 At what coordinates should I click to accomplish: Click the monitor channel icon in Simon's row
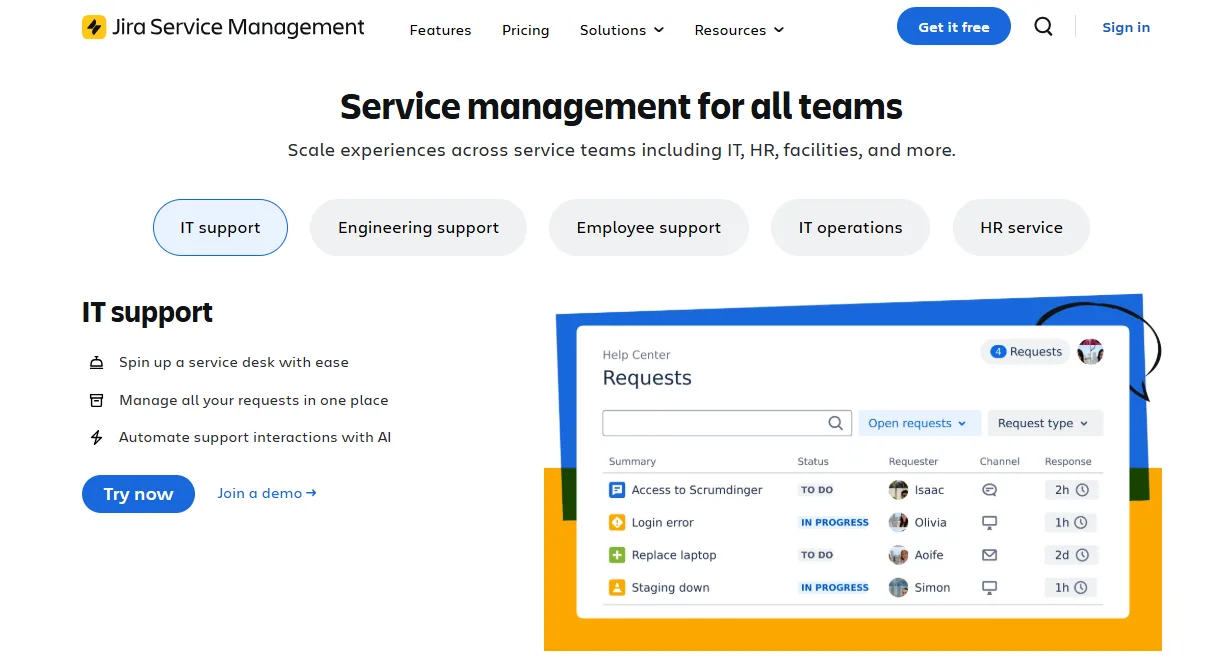click(990, 587)
